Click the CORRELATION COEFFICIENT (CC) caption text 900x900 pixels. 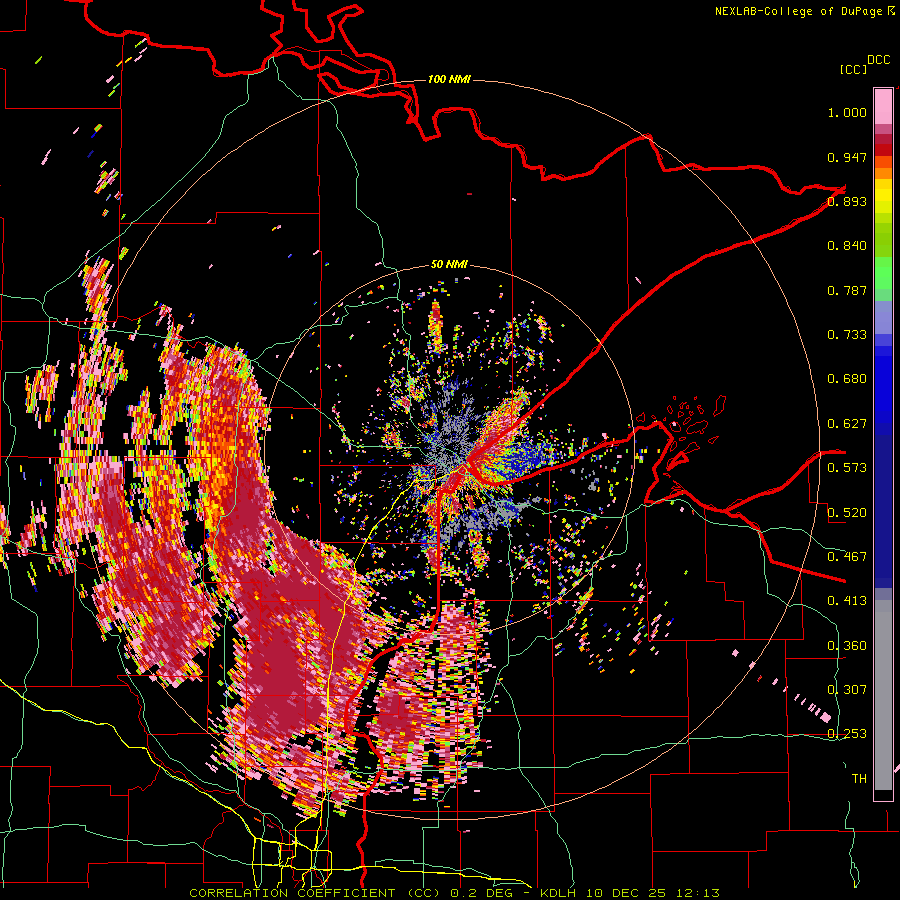[x=315, y=893]
